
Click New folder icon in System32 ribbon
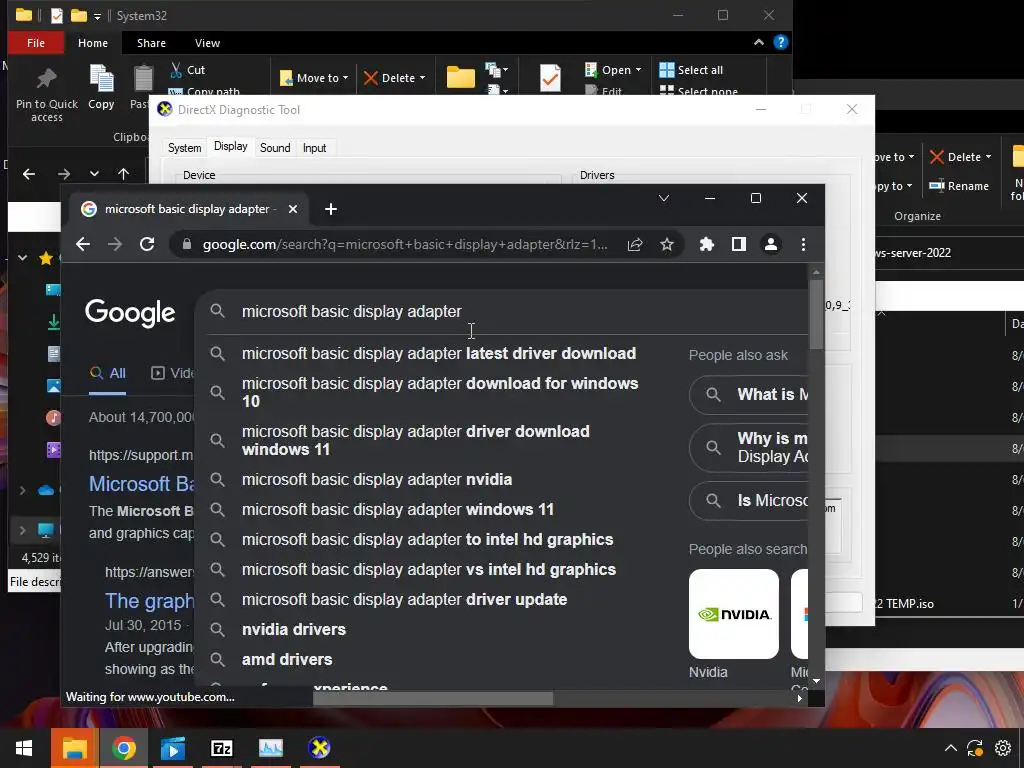(460, 77)
